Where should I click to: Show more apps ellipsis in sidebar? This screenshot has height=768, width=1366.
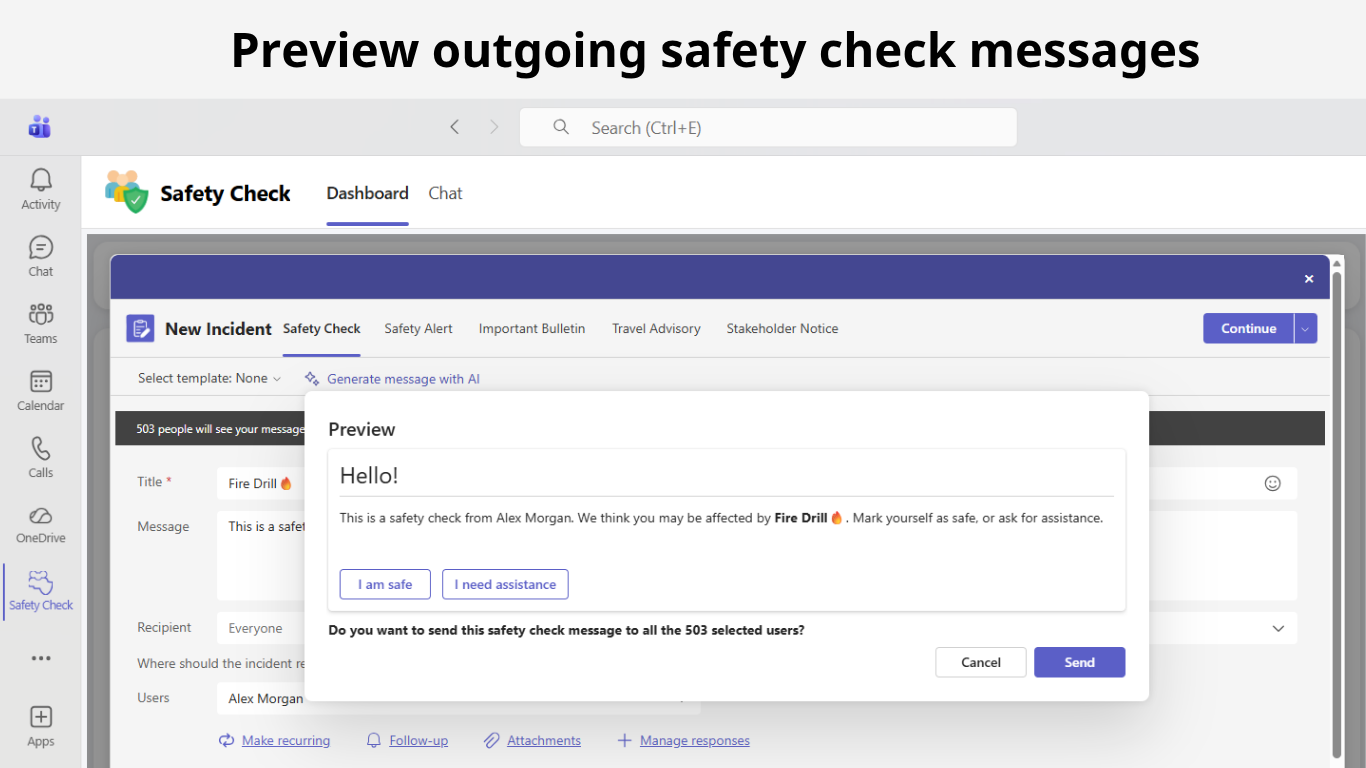[41, 658]
